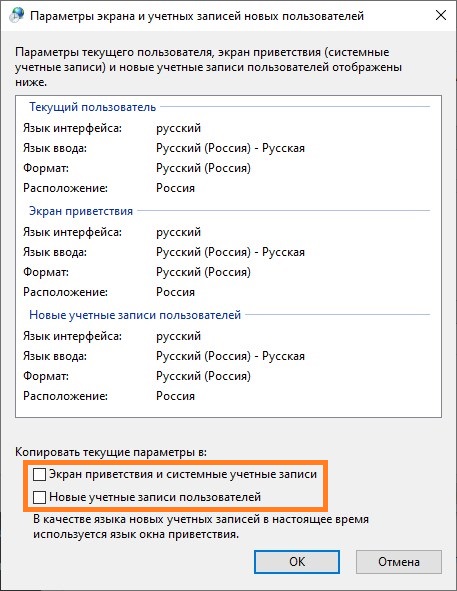This screenshot has height=591, width=457.
Task: Click the 'Язык ввода' value under 'Текущий пользователь'
Action: 230,148
